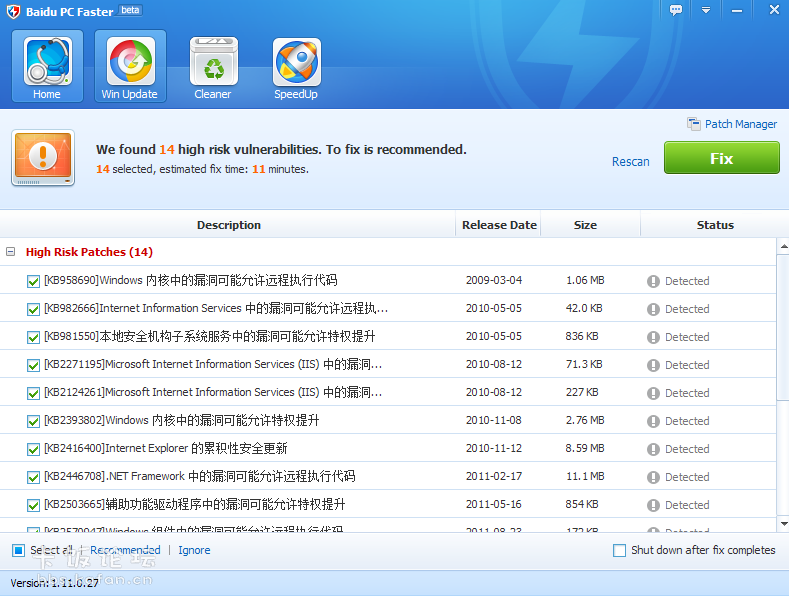Click the list scrollbar down arrow
The image size is (789, 596).
click(x=783, y=524)
